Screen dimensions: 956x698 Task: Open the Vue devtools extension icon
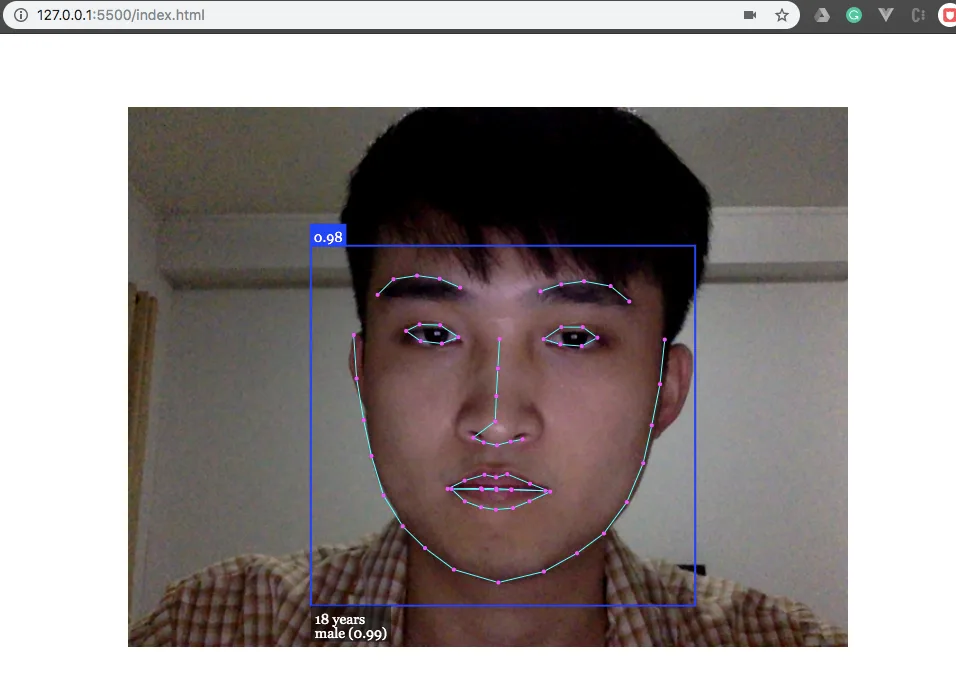tap(885, 15)
